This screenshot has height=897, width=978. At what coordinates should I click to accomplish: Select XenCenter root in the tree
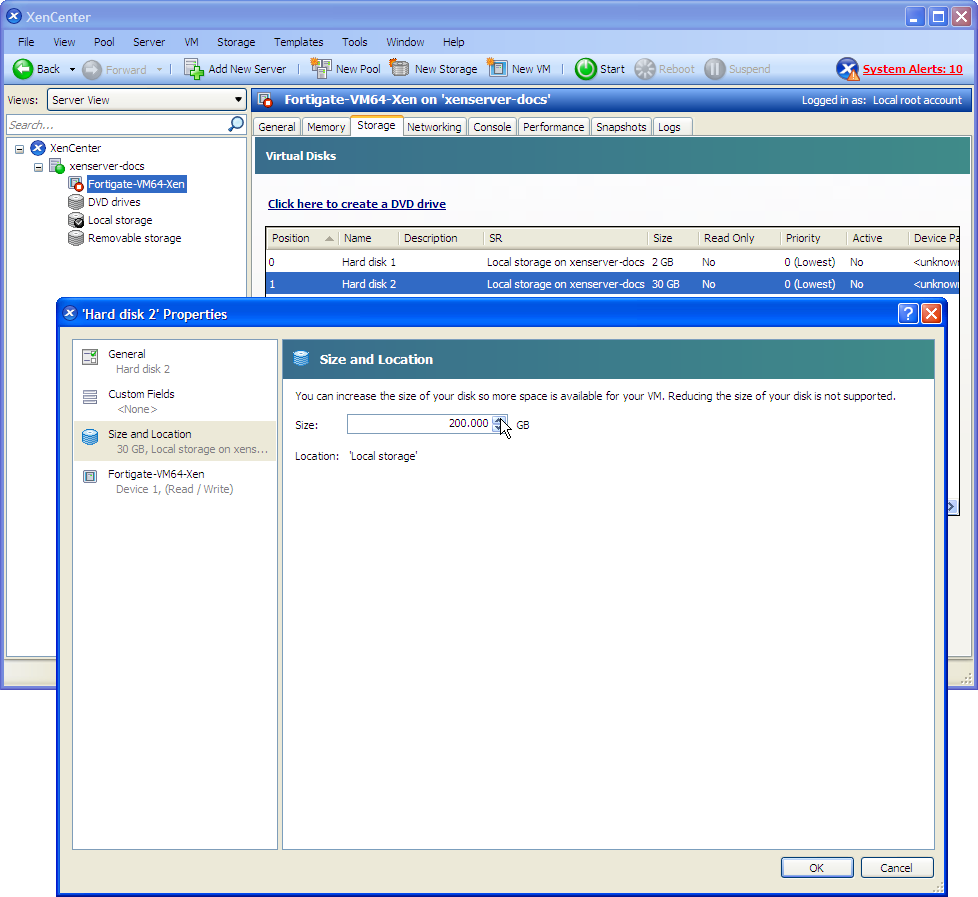click(x=75, y=148)
